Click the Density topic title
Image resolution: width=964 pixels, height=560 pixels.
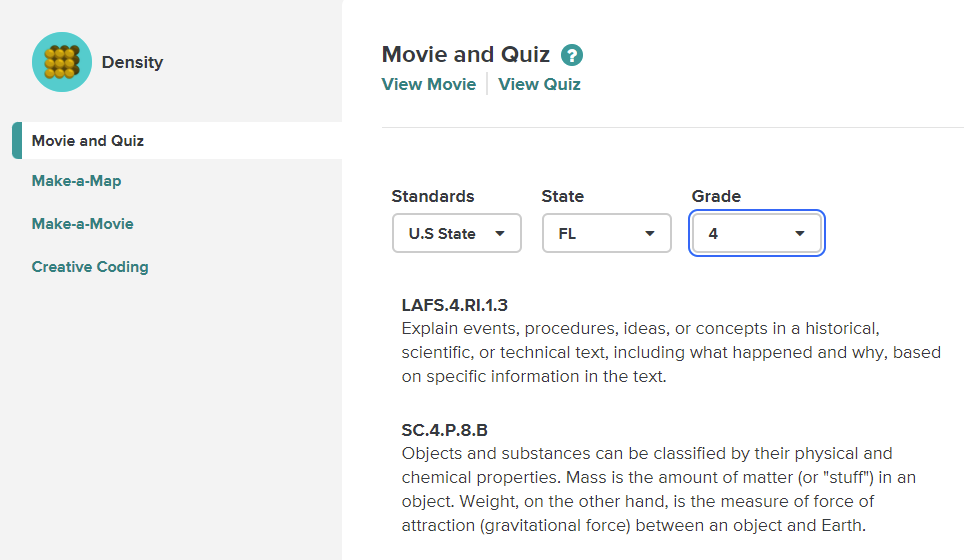click(132, 62)
